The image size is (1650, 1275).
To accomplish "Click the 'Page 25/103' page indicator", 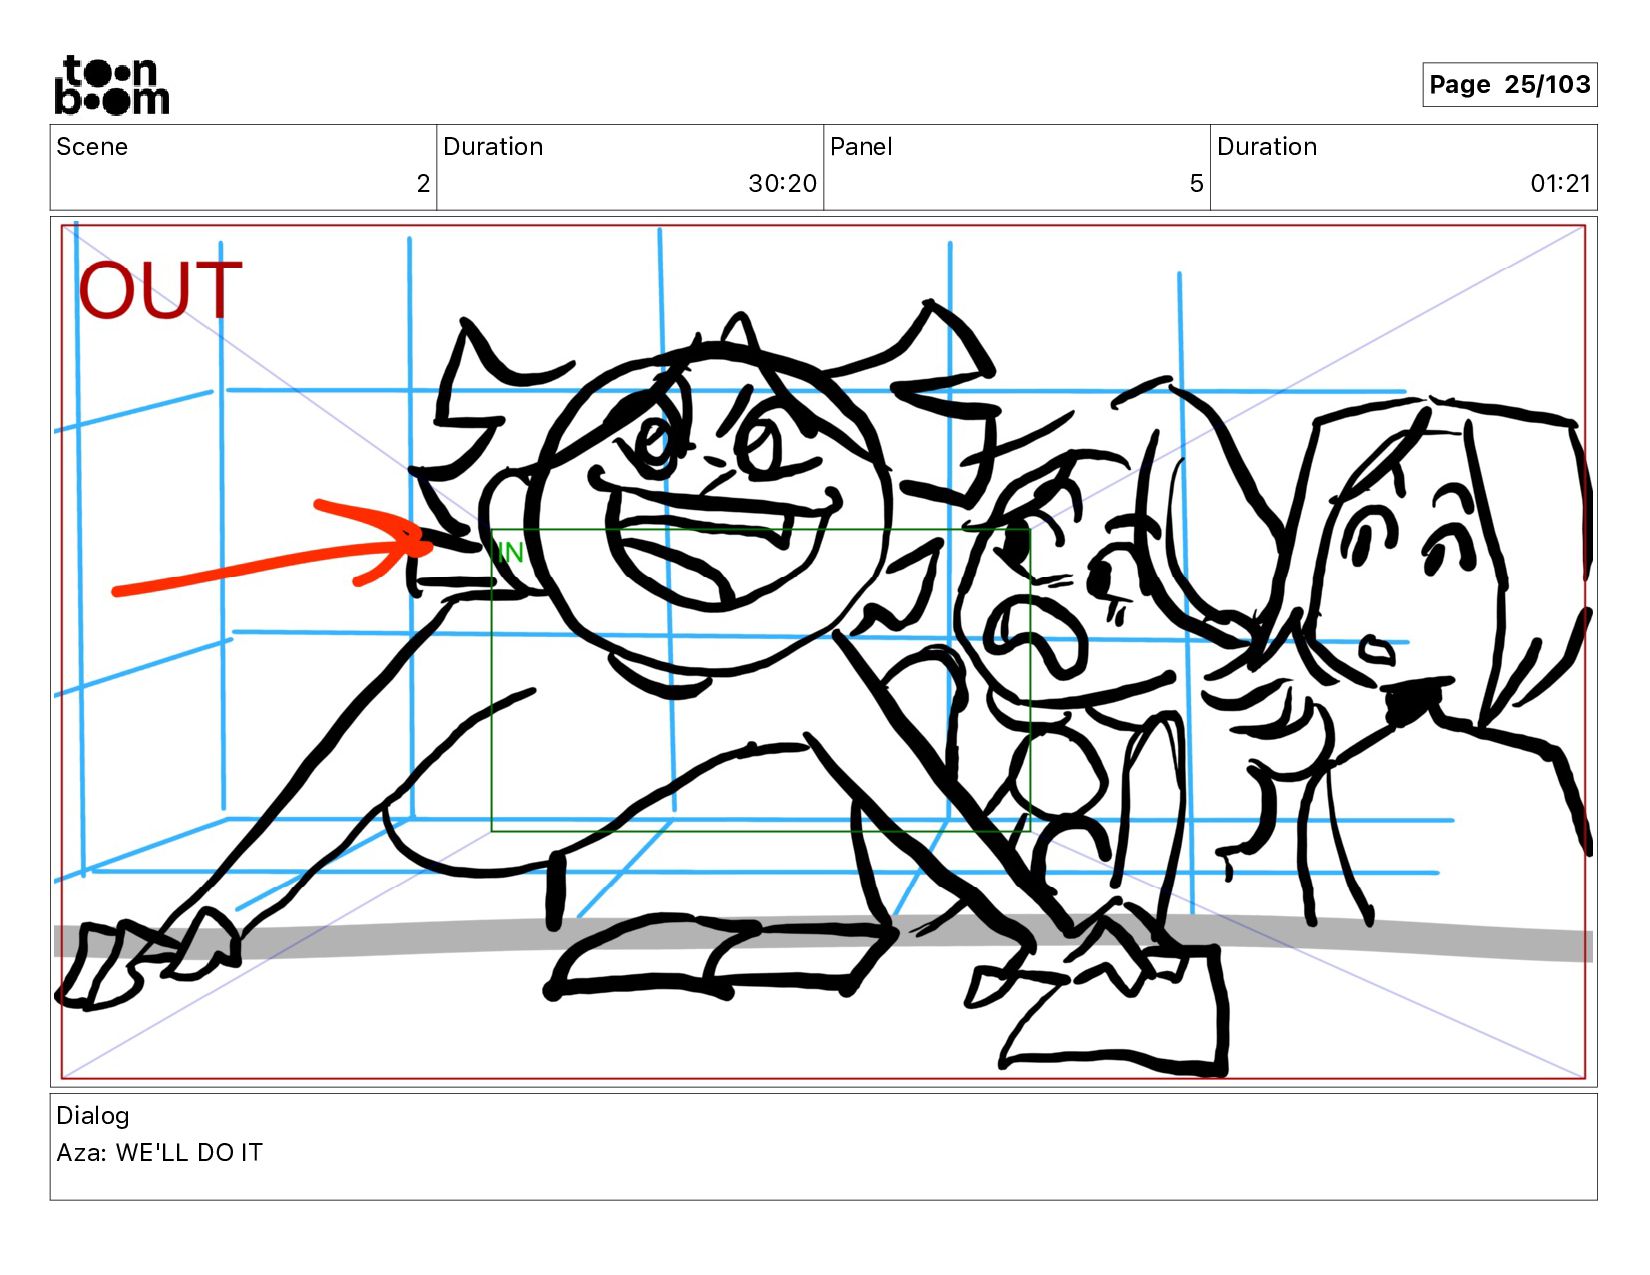I will (1509, 84).
